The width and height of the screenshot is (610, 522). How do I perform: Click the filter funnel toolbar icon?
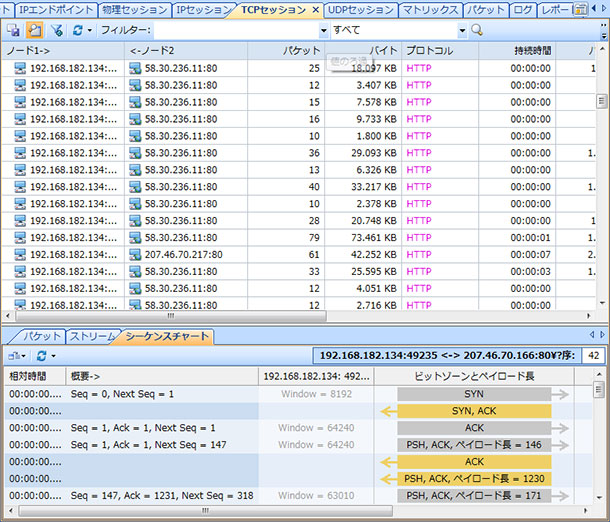[x=57, y=30]
